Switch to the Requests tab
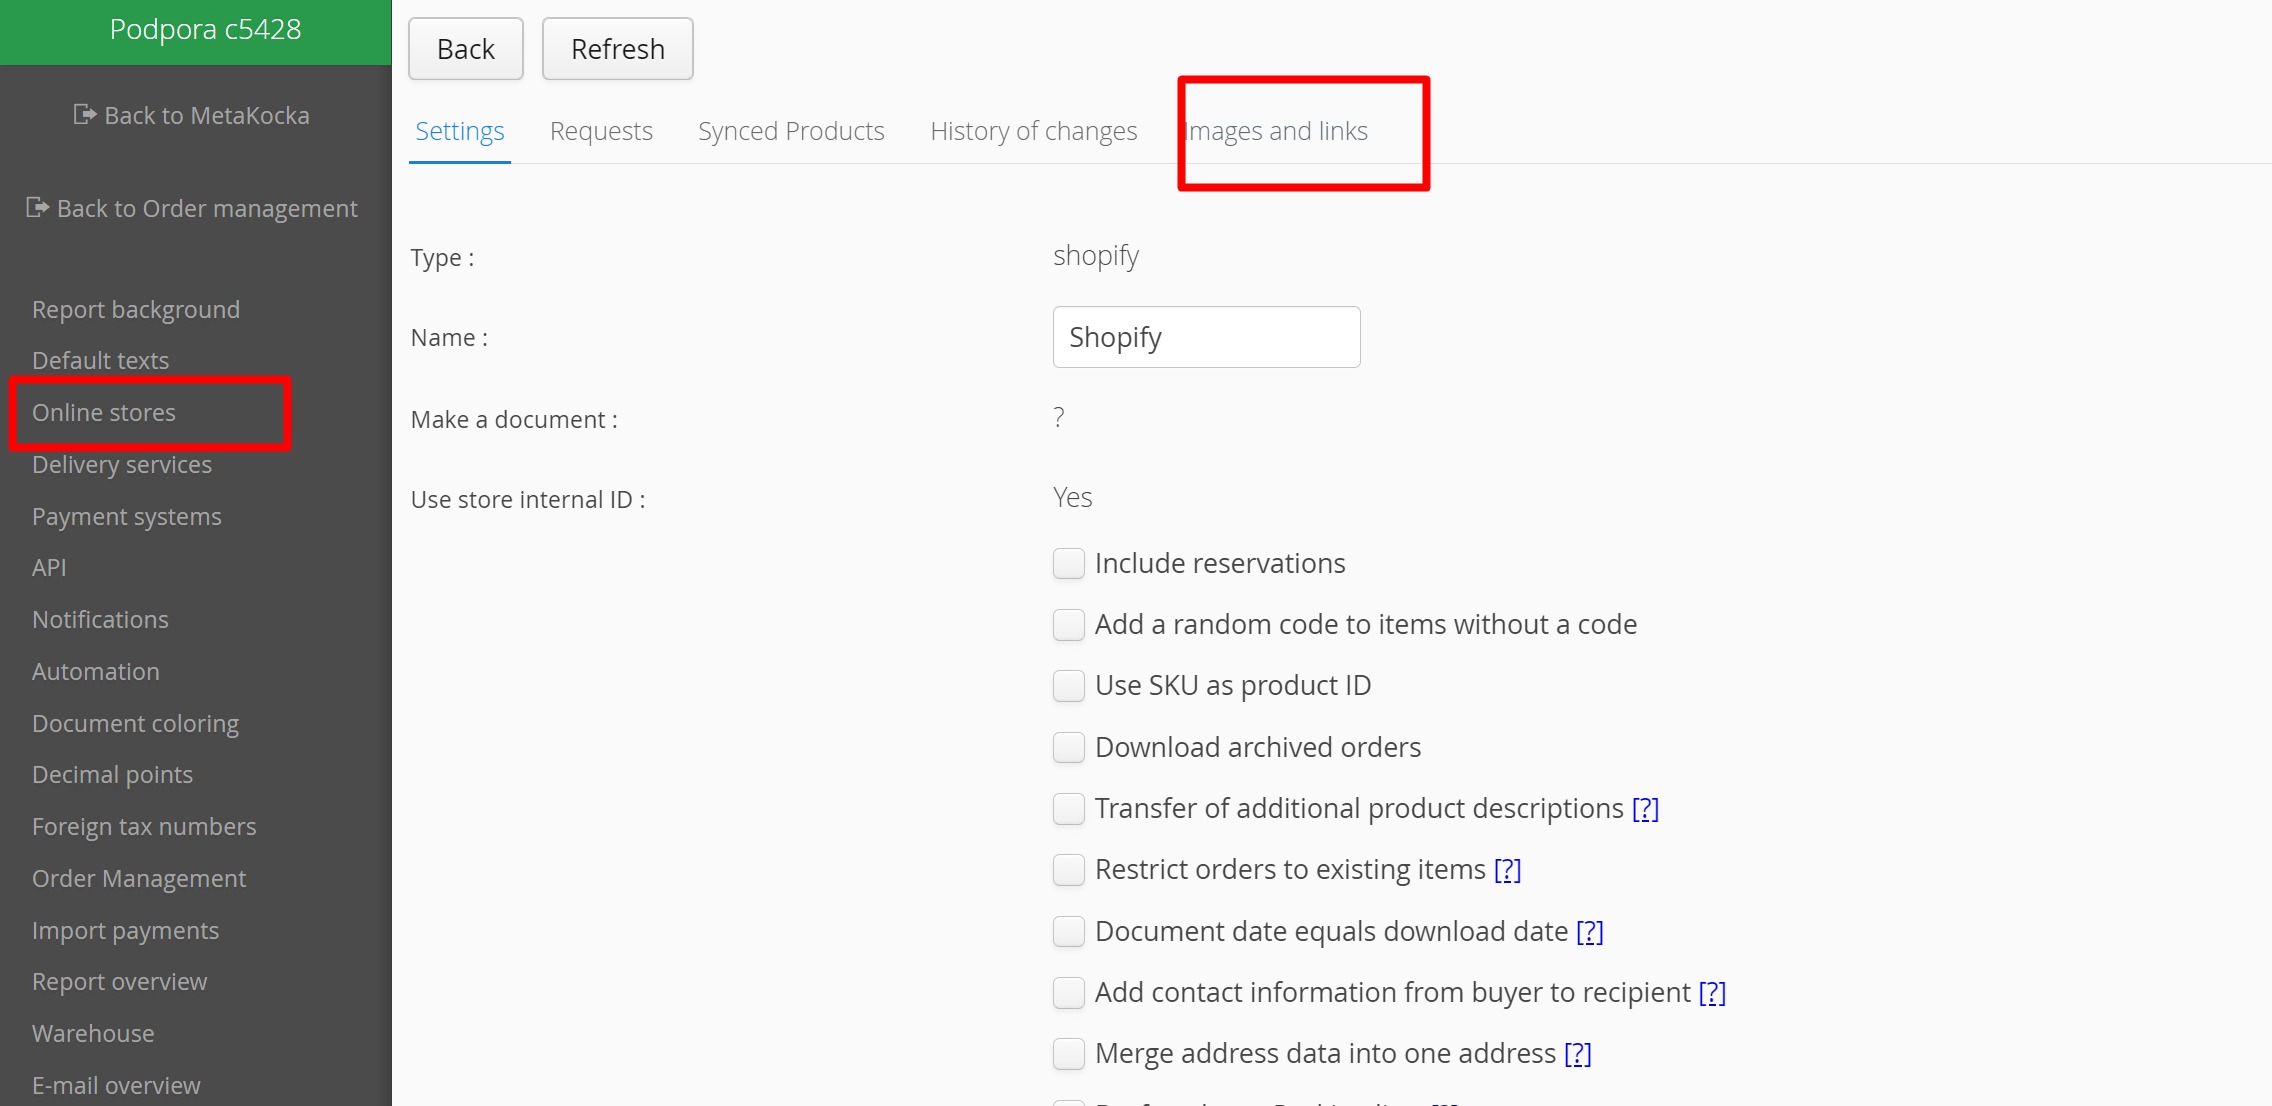2272x1106 pixels. tap(601, 131)
